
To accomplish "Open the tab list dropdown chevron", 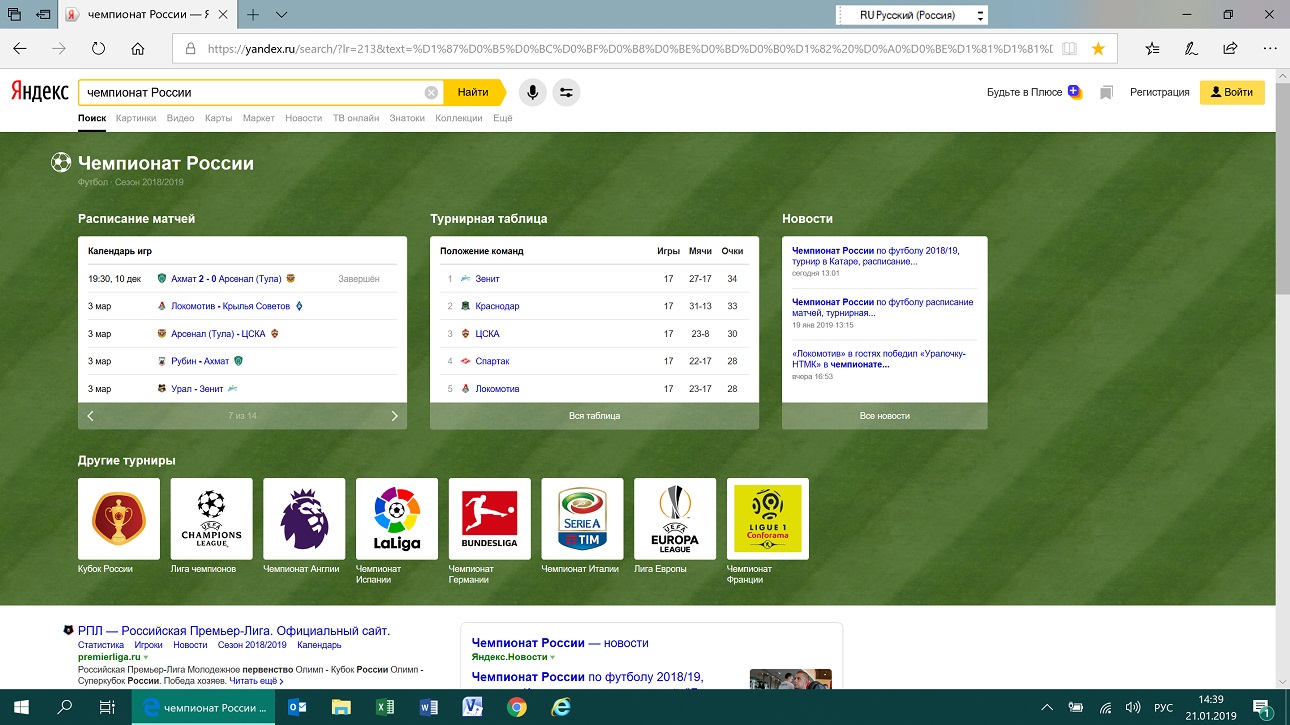I will click(x=282, y=15).
